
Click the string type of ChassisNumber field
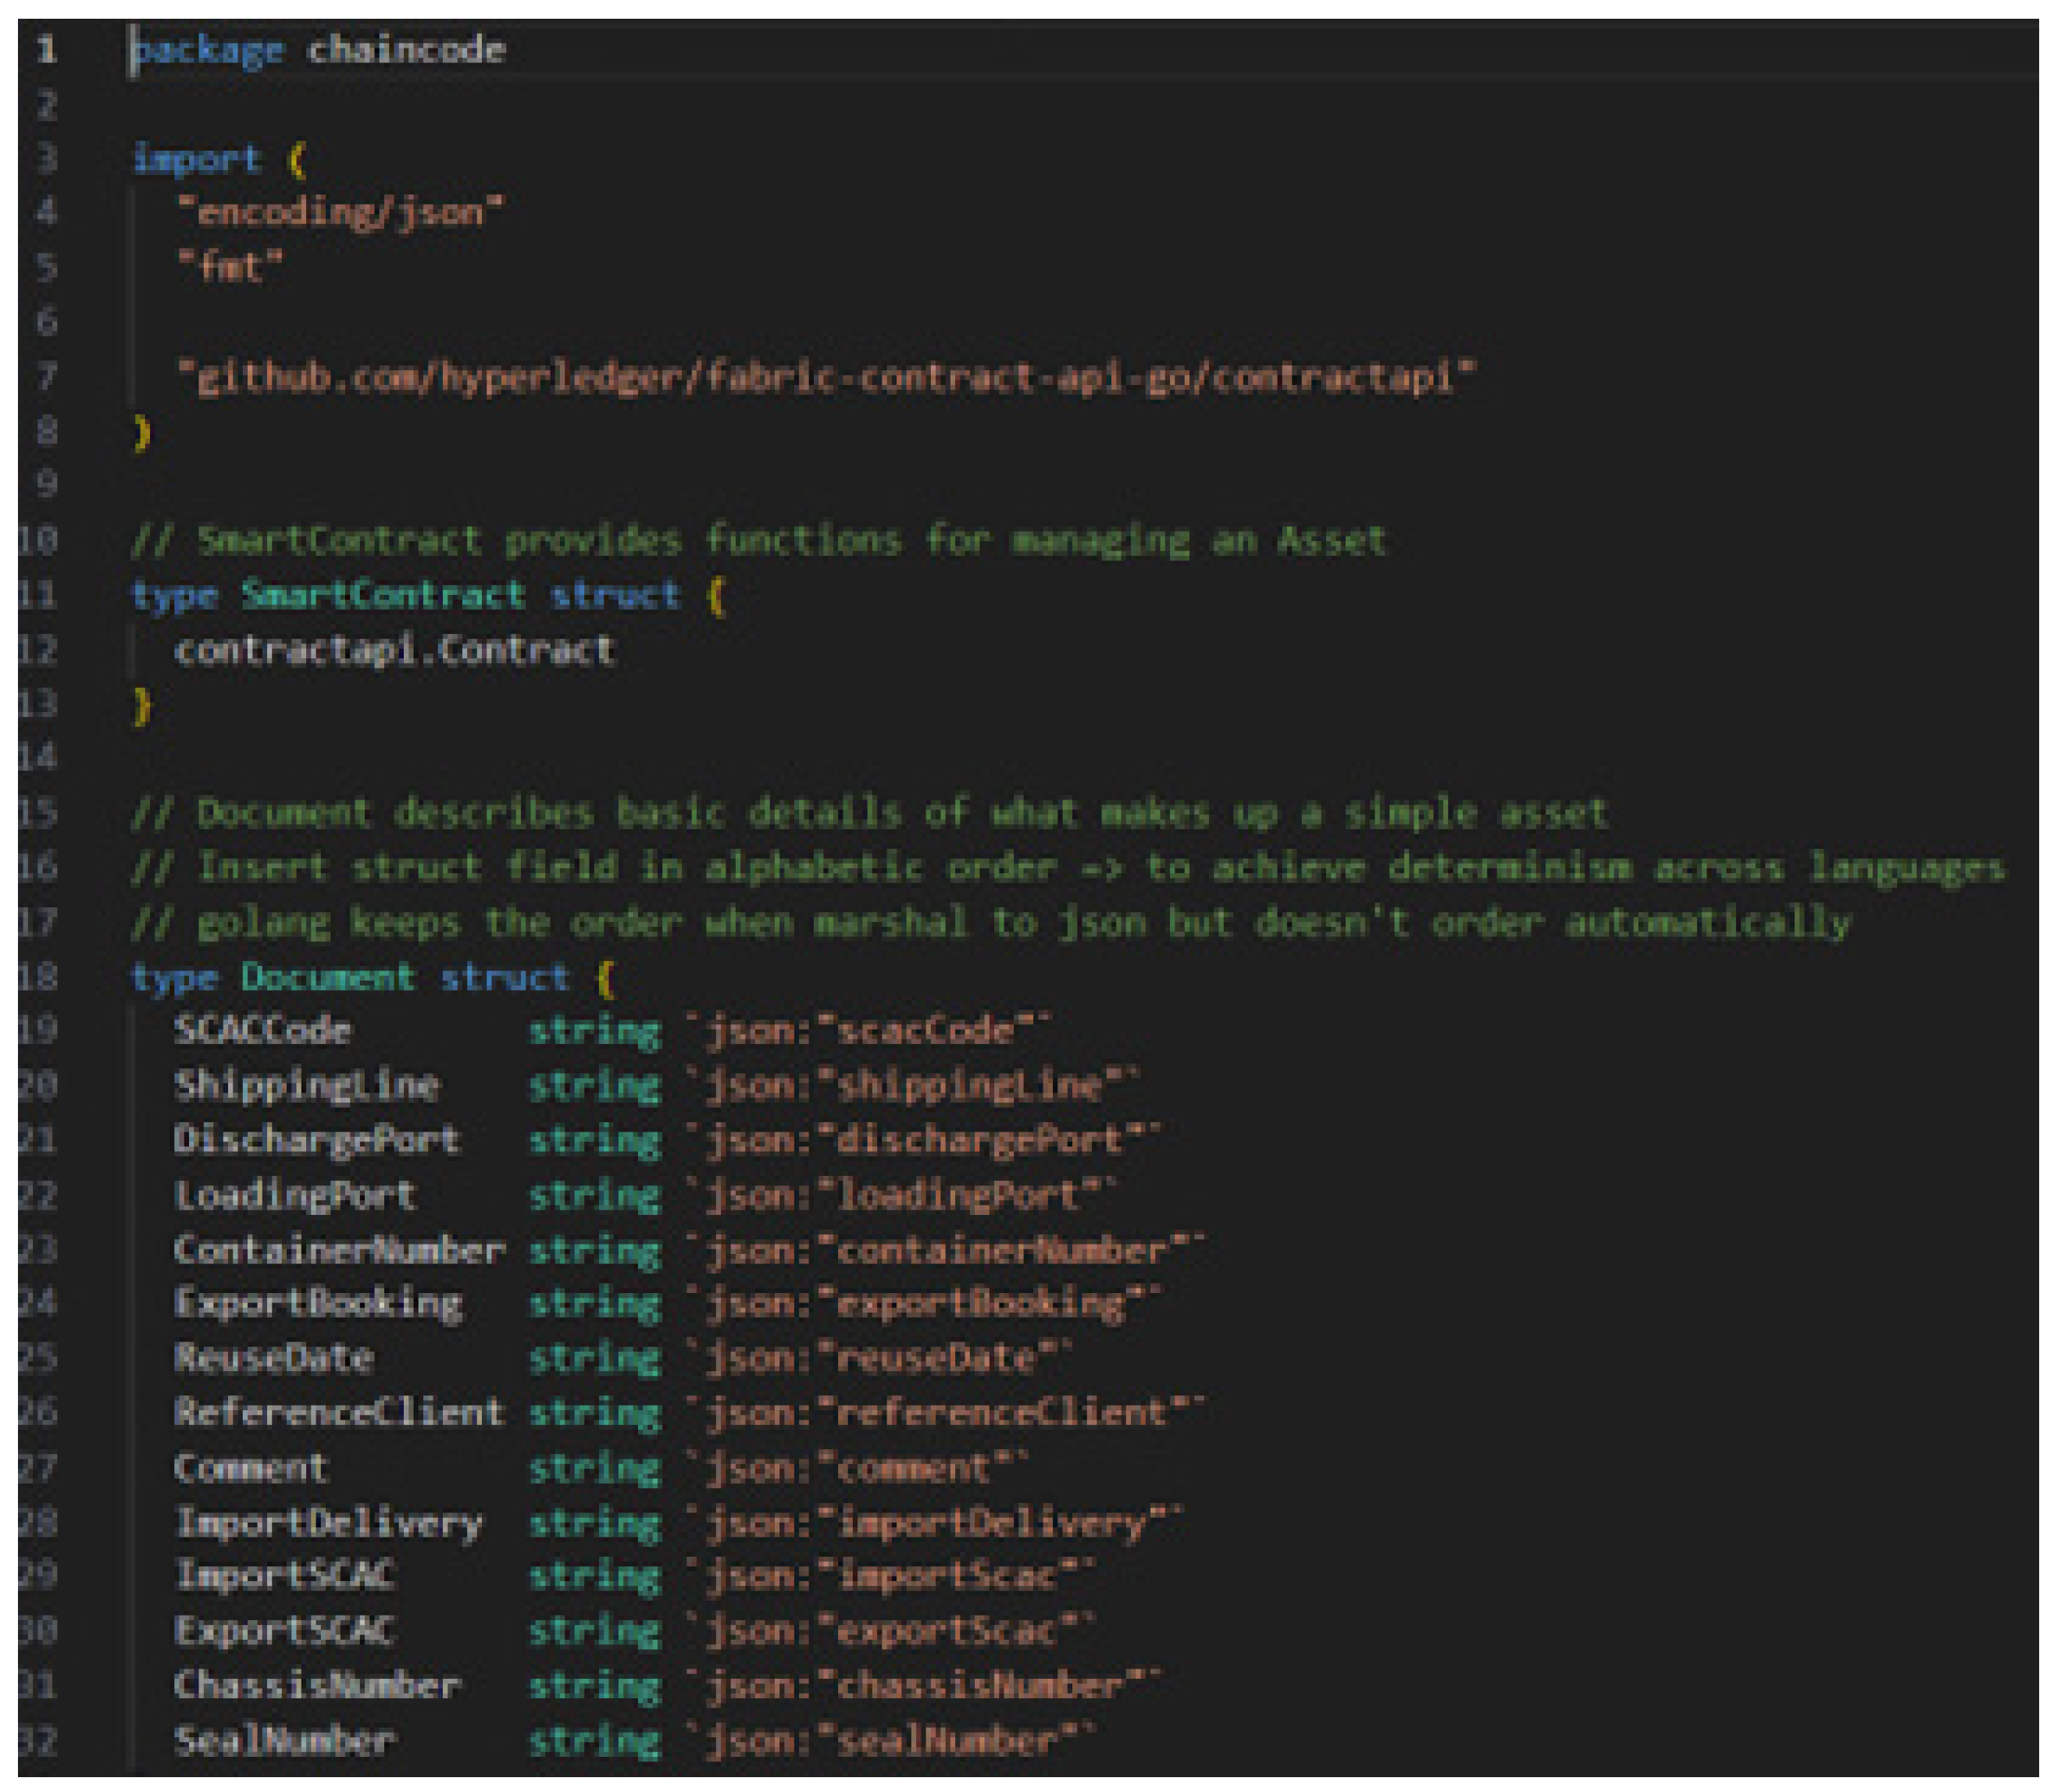pyautogui.click(x=594, y=1686)
